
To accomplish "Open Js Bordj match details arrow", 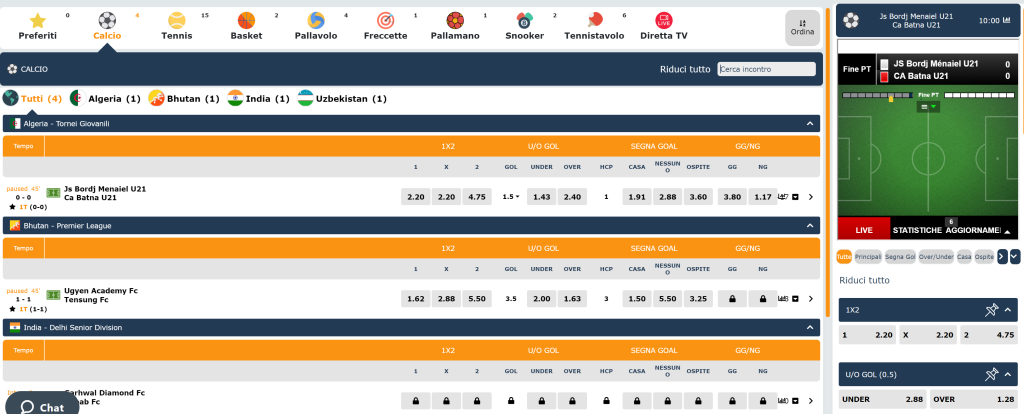I will 810,197.
